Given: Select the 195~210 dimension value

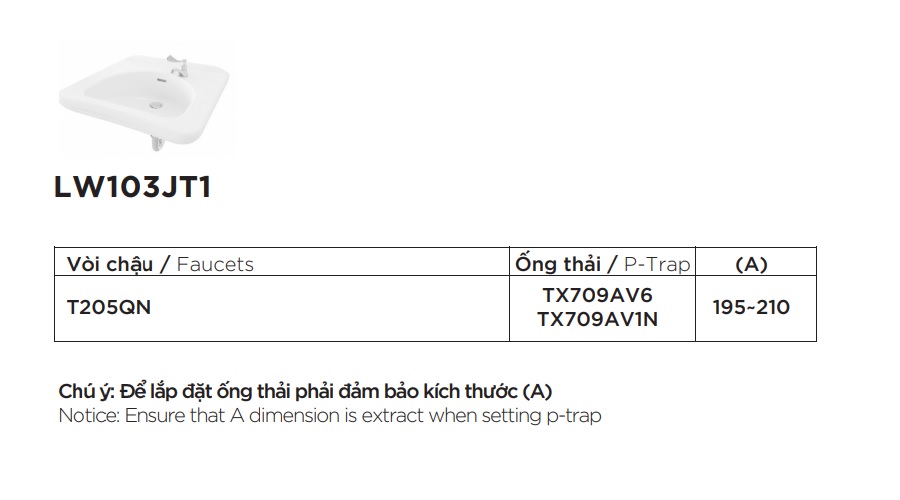Looking at the screenshot, I should [x=751, y=308].
